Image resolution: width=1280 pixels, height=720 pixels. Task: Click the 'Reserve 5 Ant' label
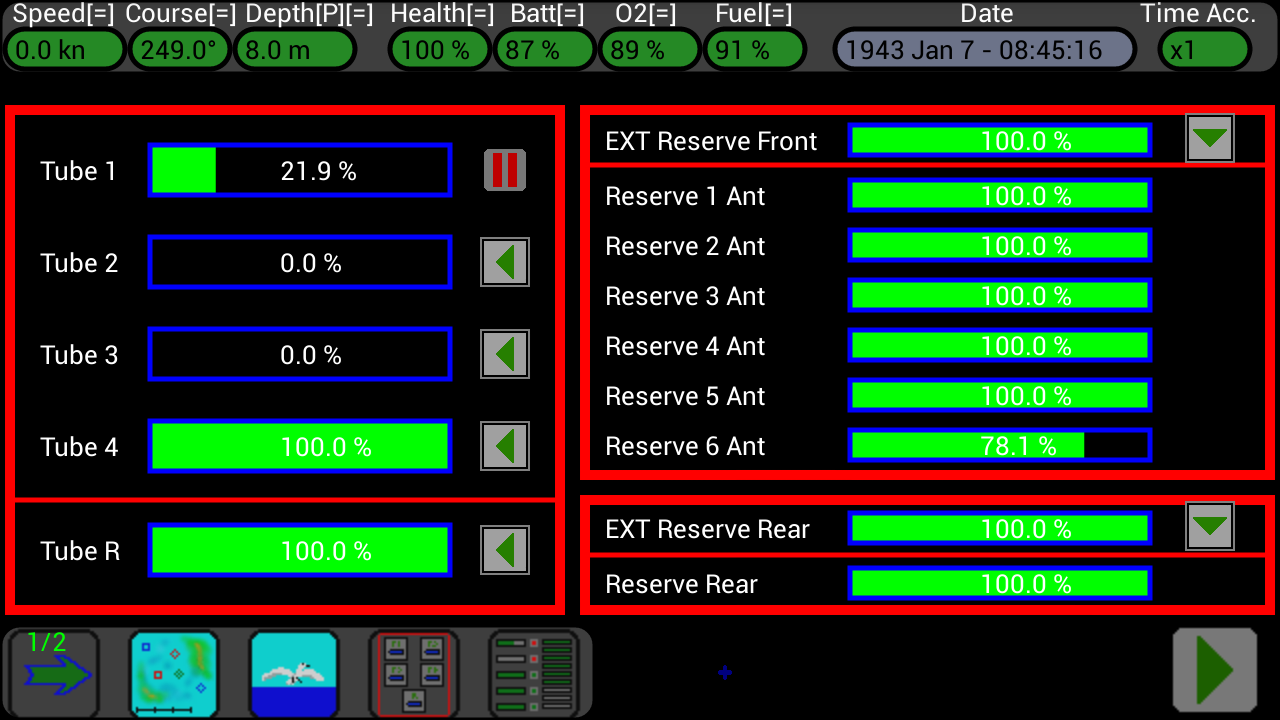(x=685, y=396)
